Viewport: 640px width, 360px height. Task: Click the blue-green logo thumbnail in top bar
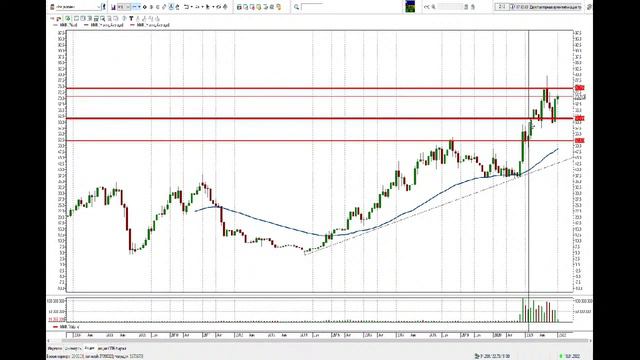[410, 7]
